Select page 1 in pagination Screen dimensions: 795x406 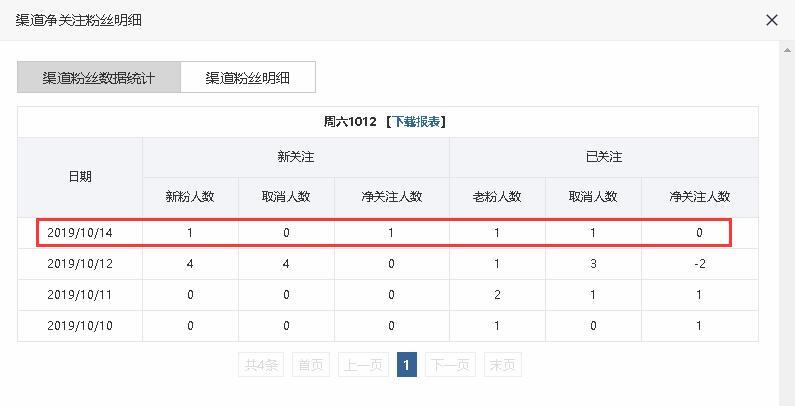[406, 365]
